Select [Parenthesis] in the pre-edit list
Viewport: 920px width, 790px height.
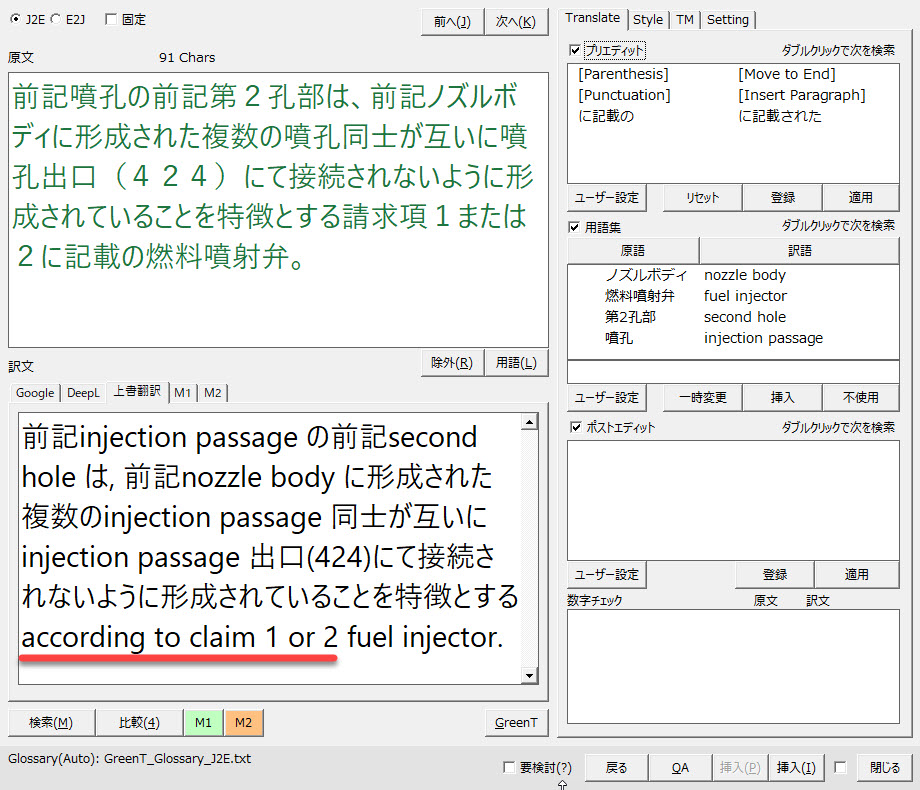[623, 74]
